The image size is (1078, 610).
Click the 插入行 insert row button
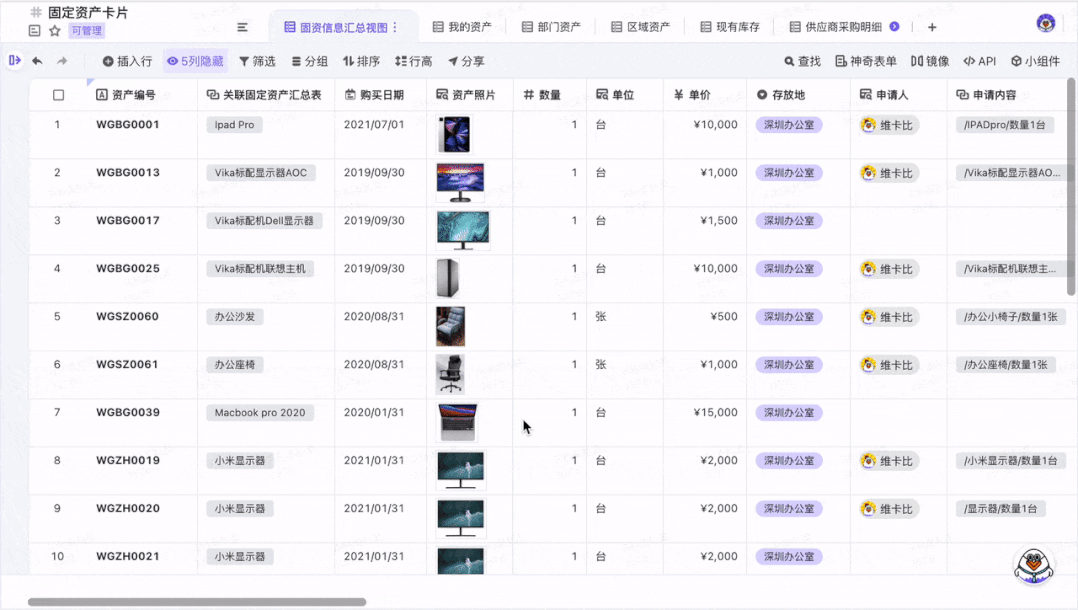(127, 61)
